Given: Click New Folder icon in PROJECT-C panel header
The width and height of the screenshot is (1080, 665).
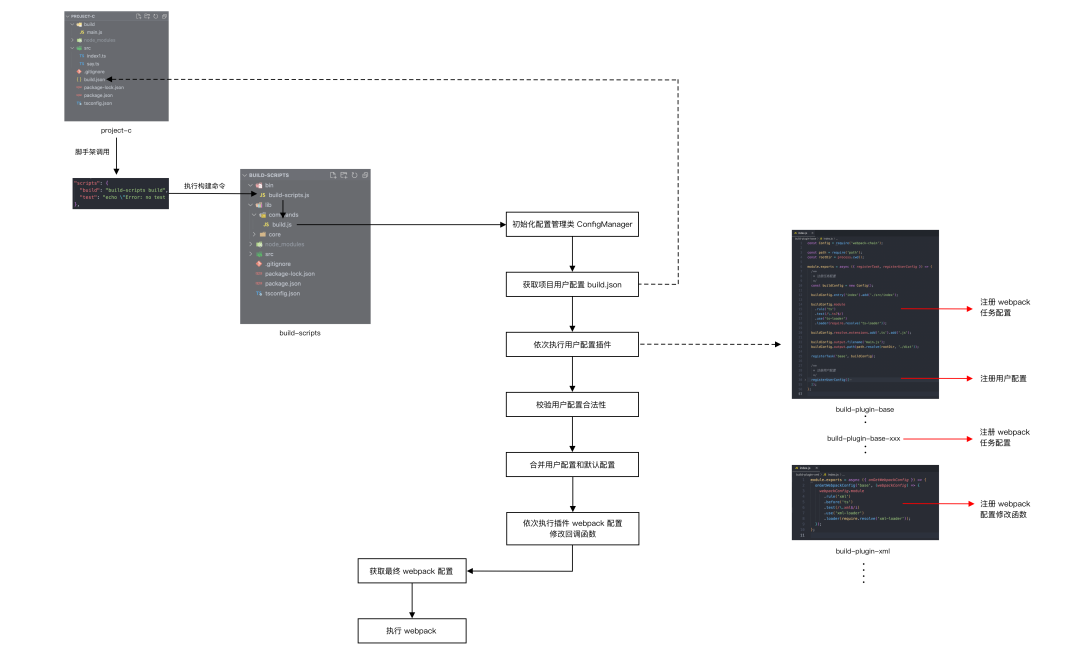Looking at the screenshot, I should (x=147, y=16).
